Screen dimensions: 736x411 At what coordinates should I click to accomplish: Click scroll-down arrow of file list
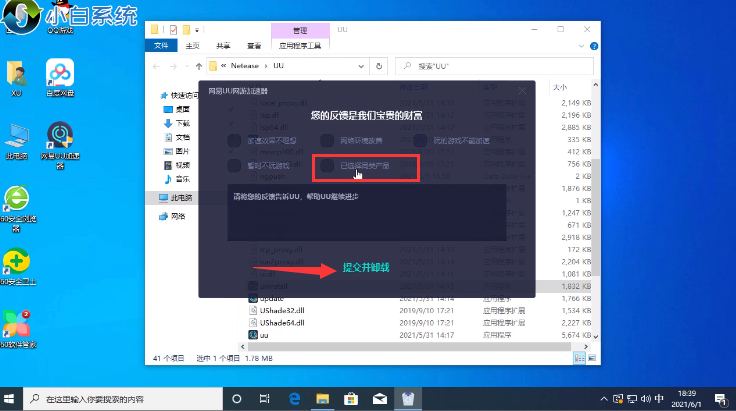click(x=595, y=336)
